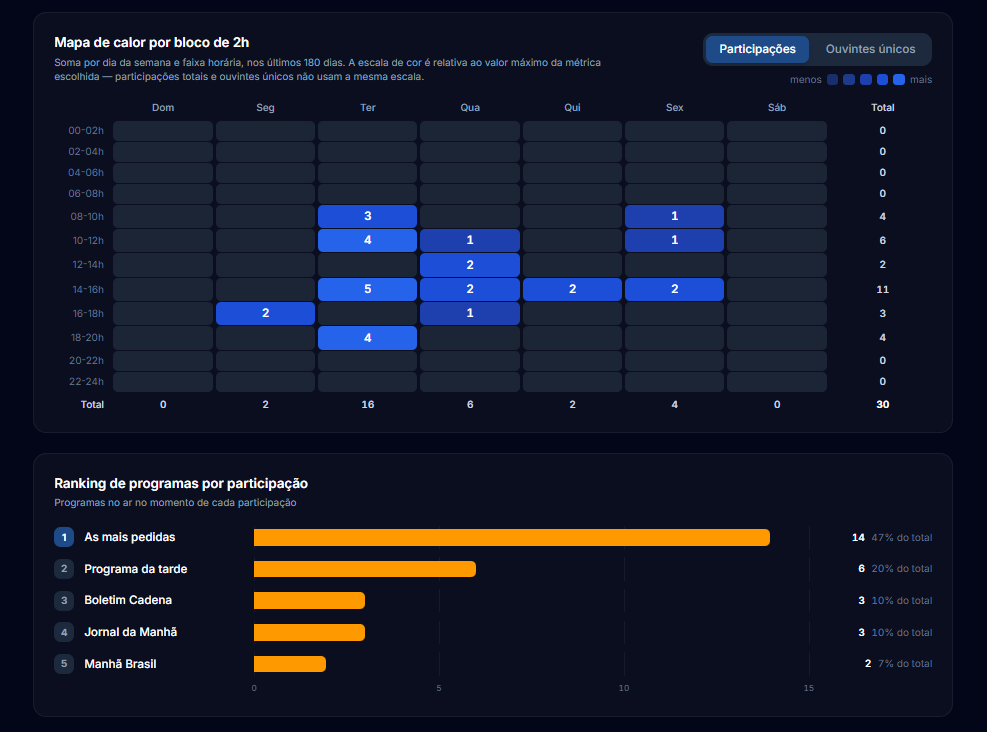Click the lightest 'mais' legend swatch
This screenshot has height=732, width=987.
(x=899, y=79)
